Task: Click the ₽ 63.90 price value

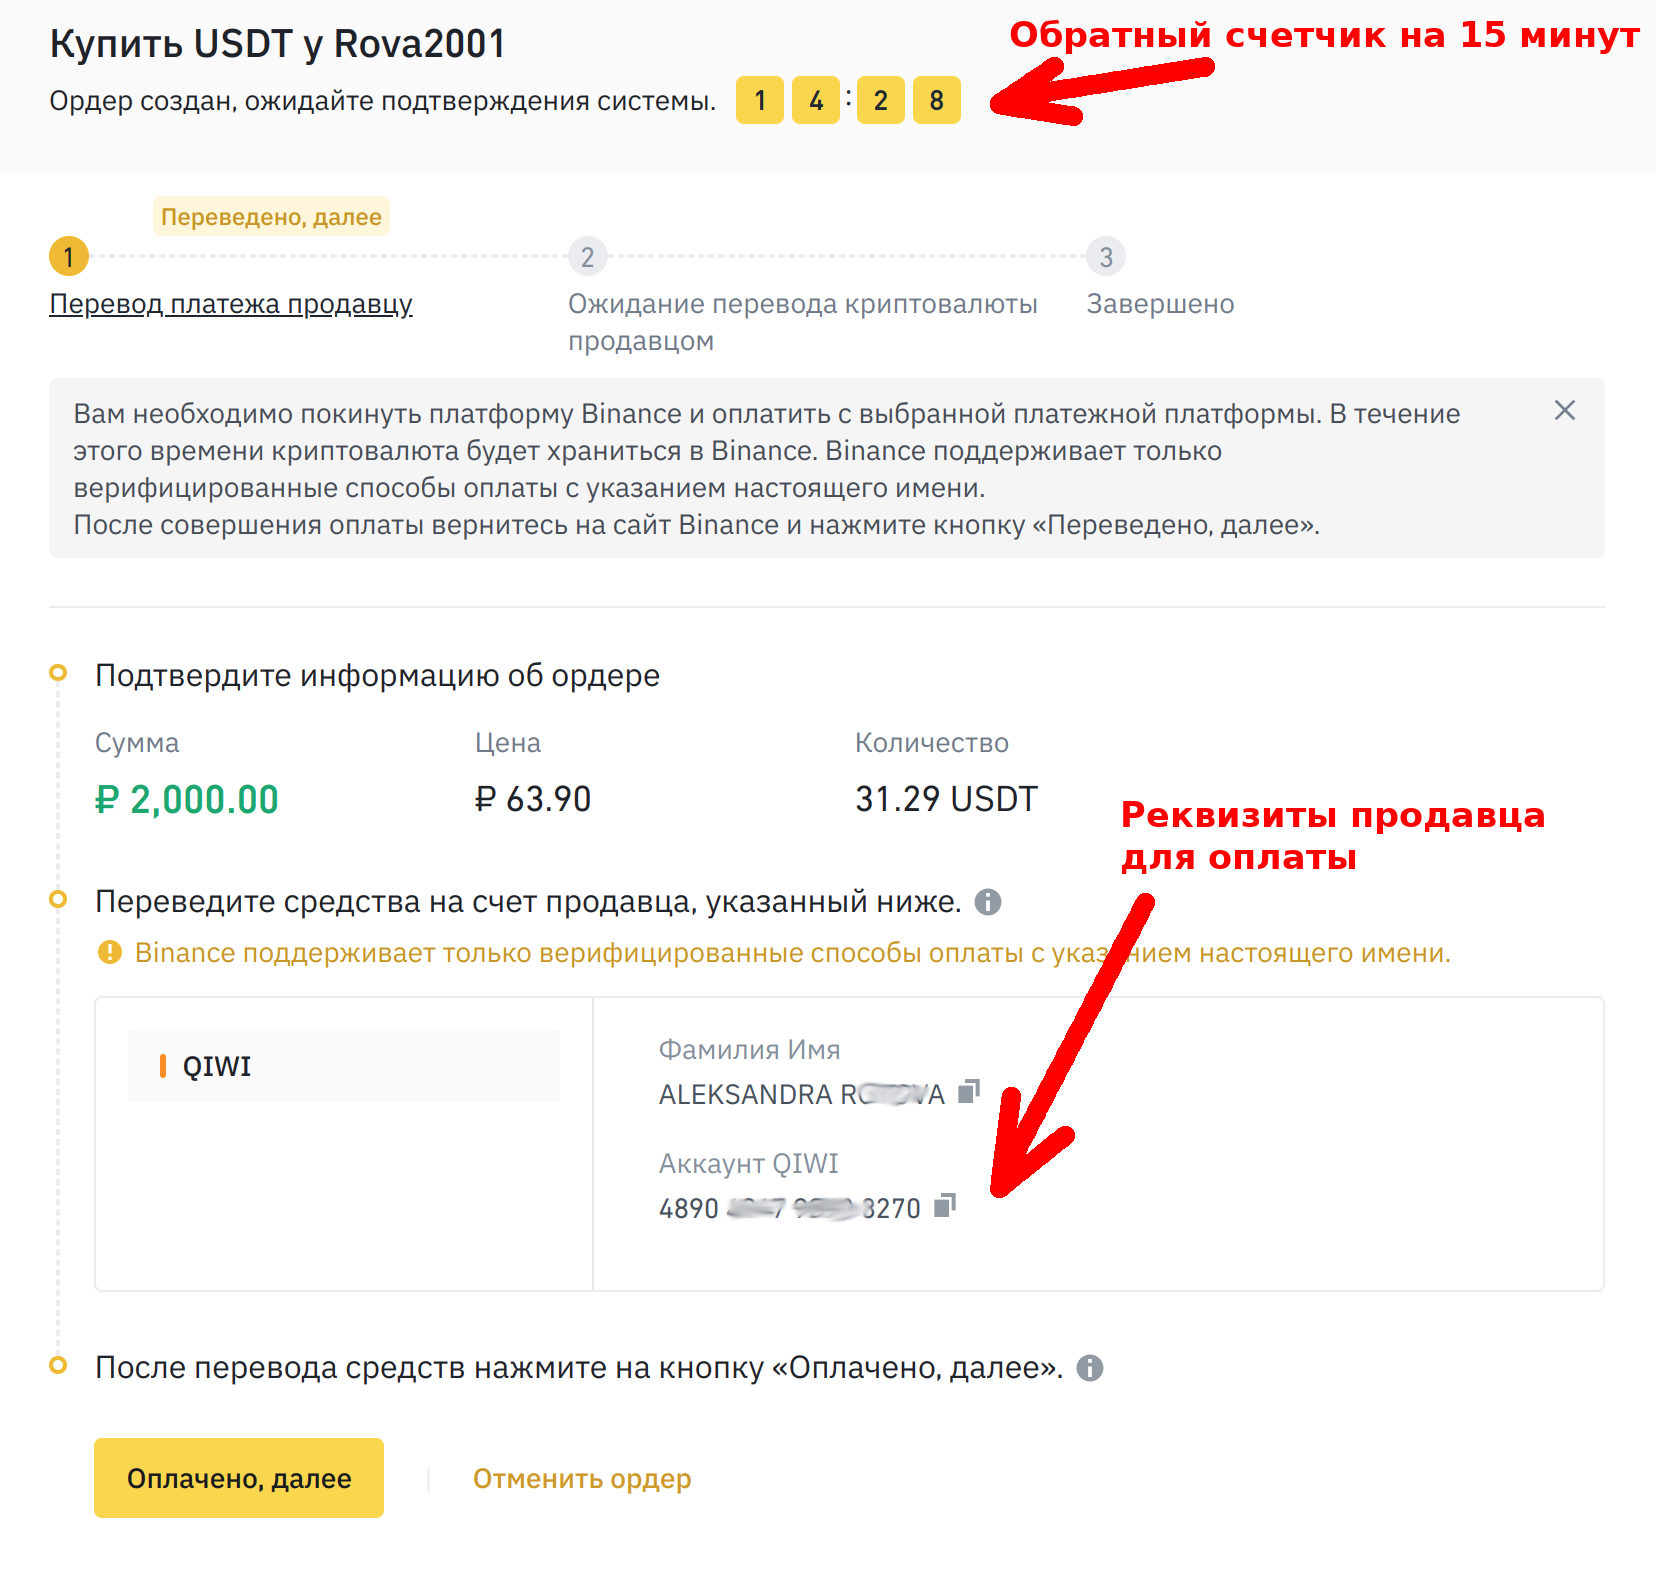Action: coord(533,799)
